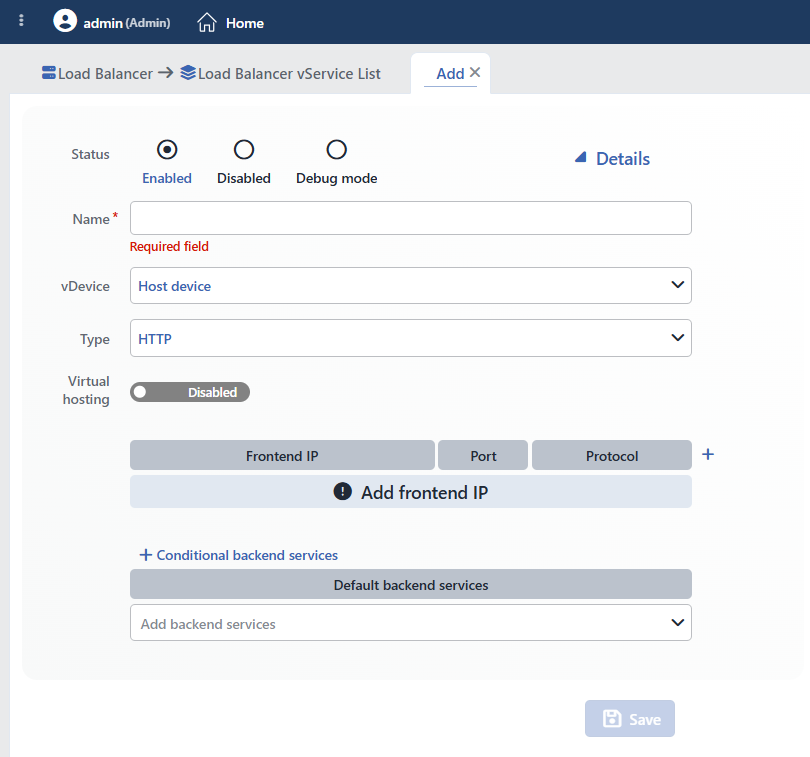Click the save disk icon in Save button

pos(612,719)
